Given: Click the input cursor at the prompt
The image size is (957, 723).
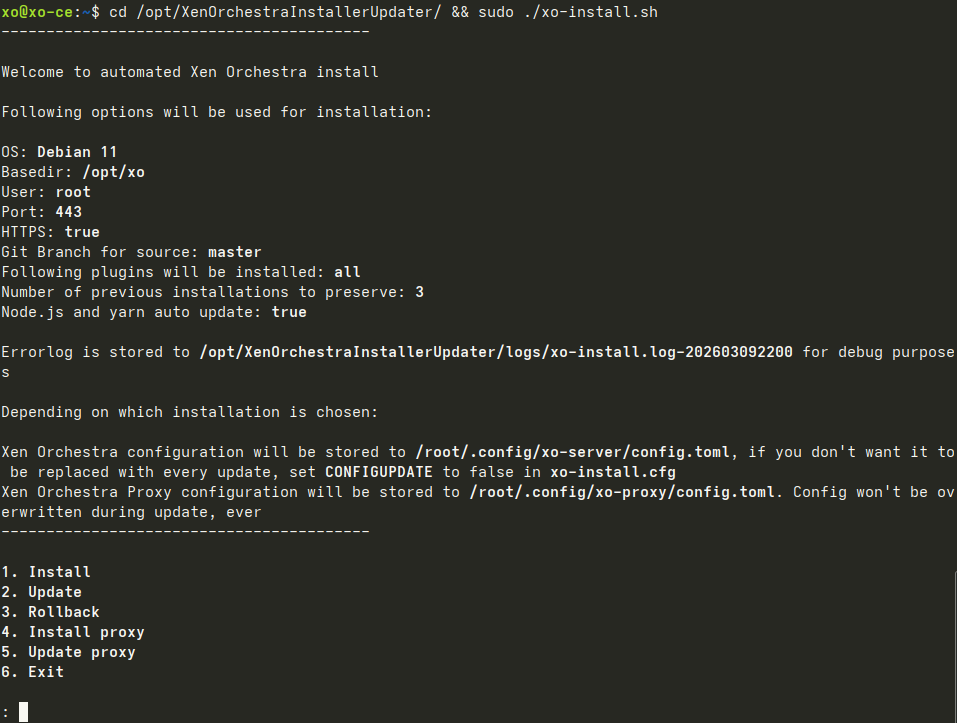Looking at the screenshot, I should click(23, 712).
